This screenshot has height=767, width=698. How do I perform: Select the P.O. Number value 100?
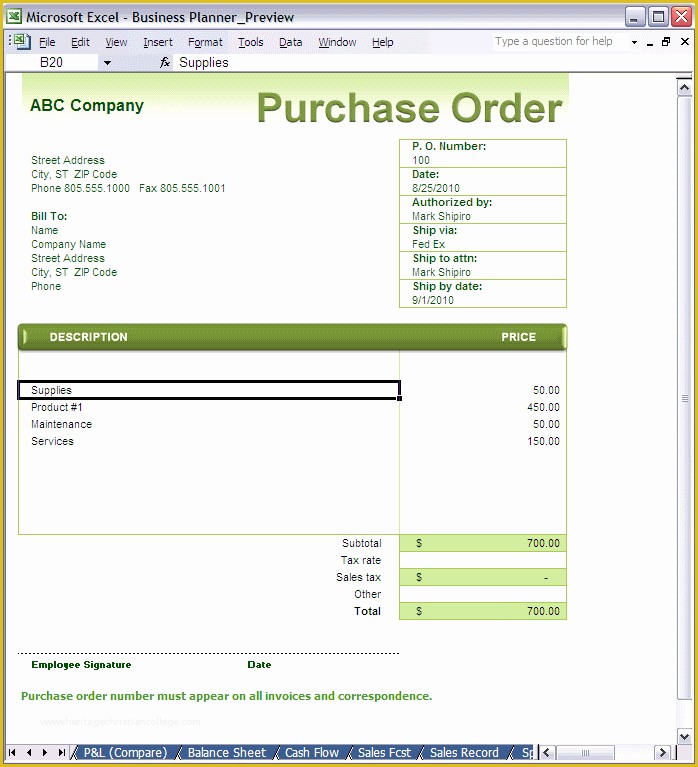pyautogui.click(x=421, y=160)
